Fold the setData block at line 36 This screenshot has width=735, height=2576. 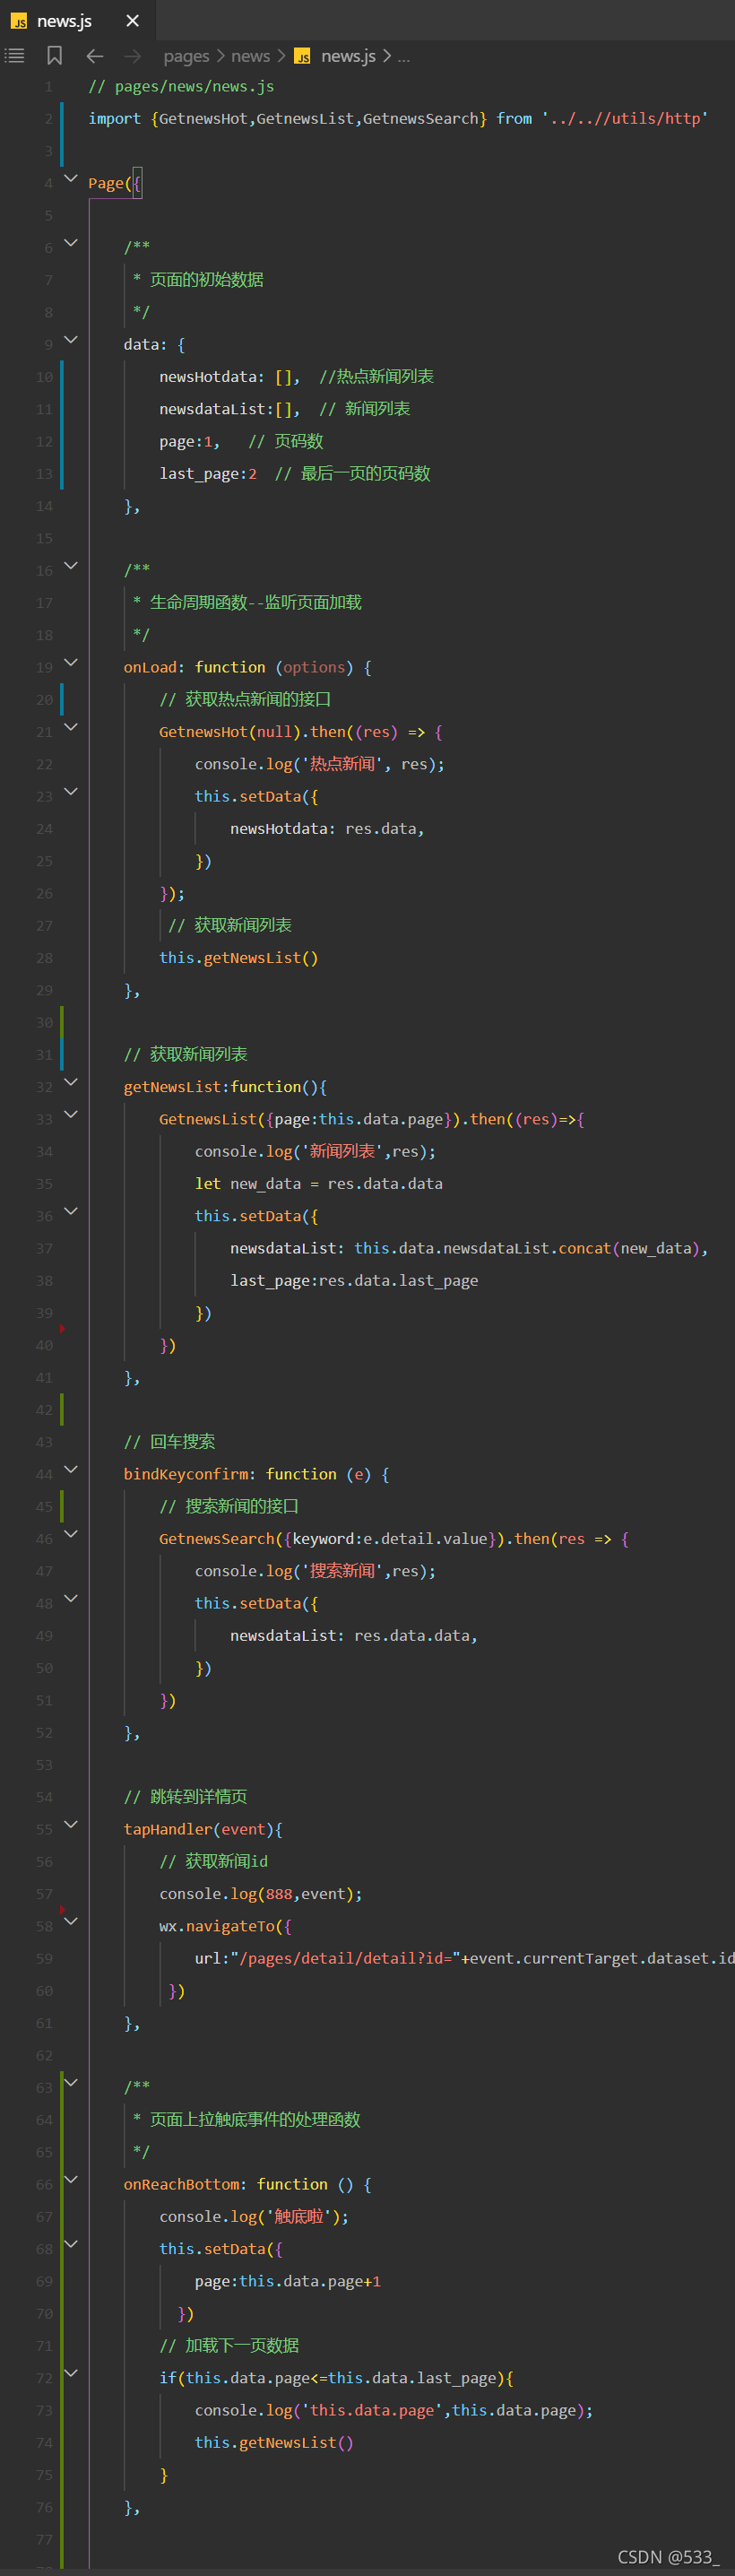pos(71,1211)
